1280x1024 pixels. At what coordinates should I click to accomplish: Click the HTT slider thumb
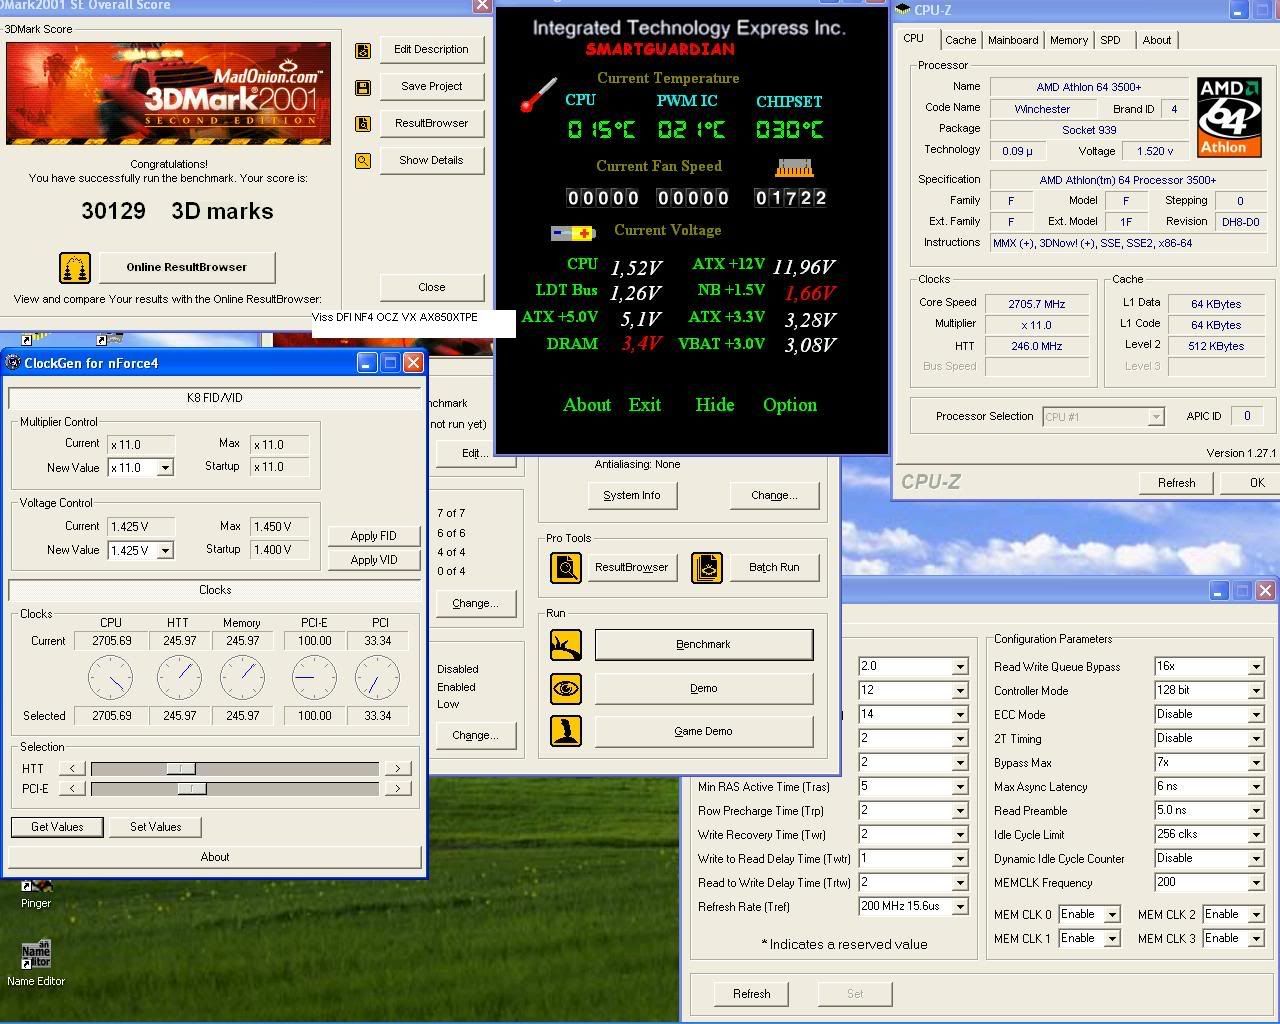[181, 768]
